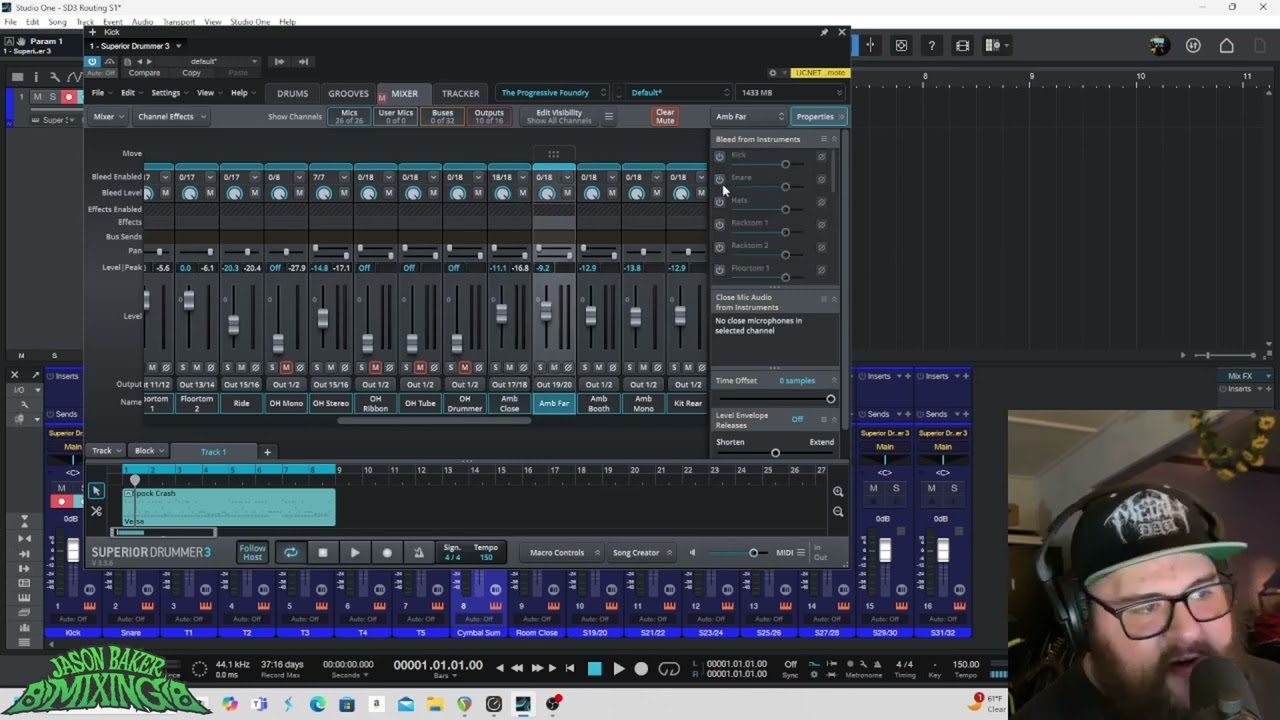Image resolution: width=1280 pixels, height=720 pixels.
Task: Open Microsoft Edge from the taskbar
Action: [x=318, y=704]
